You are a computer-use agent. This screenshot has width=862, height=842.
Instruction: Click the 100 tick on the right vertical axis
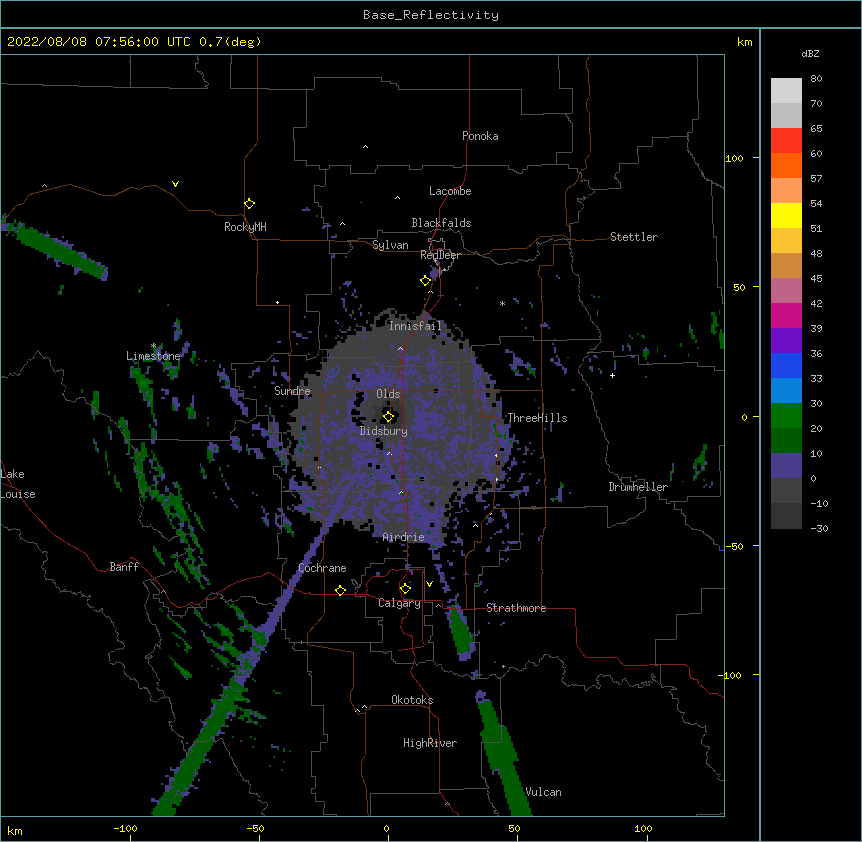[734, 158]
